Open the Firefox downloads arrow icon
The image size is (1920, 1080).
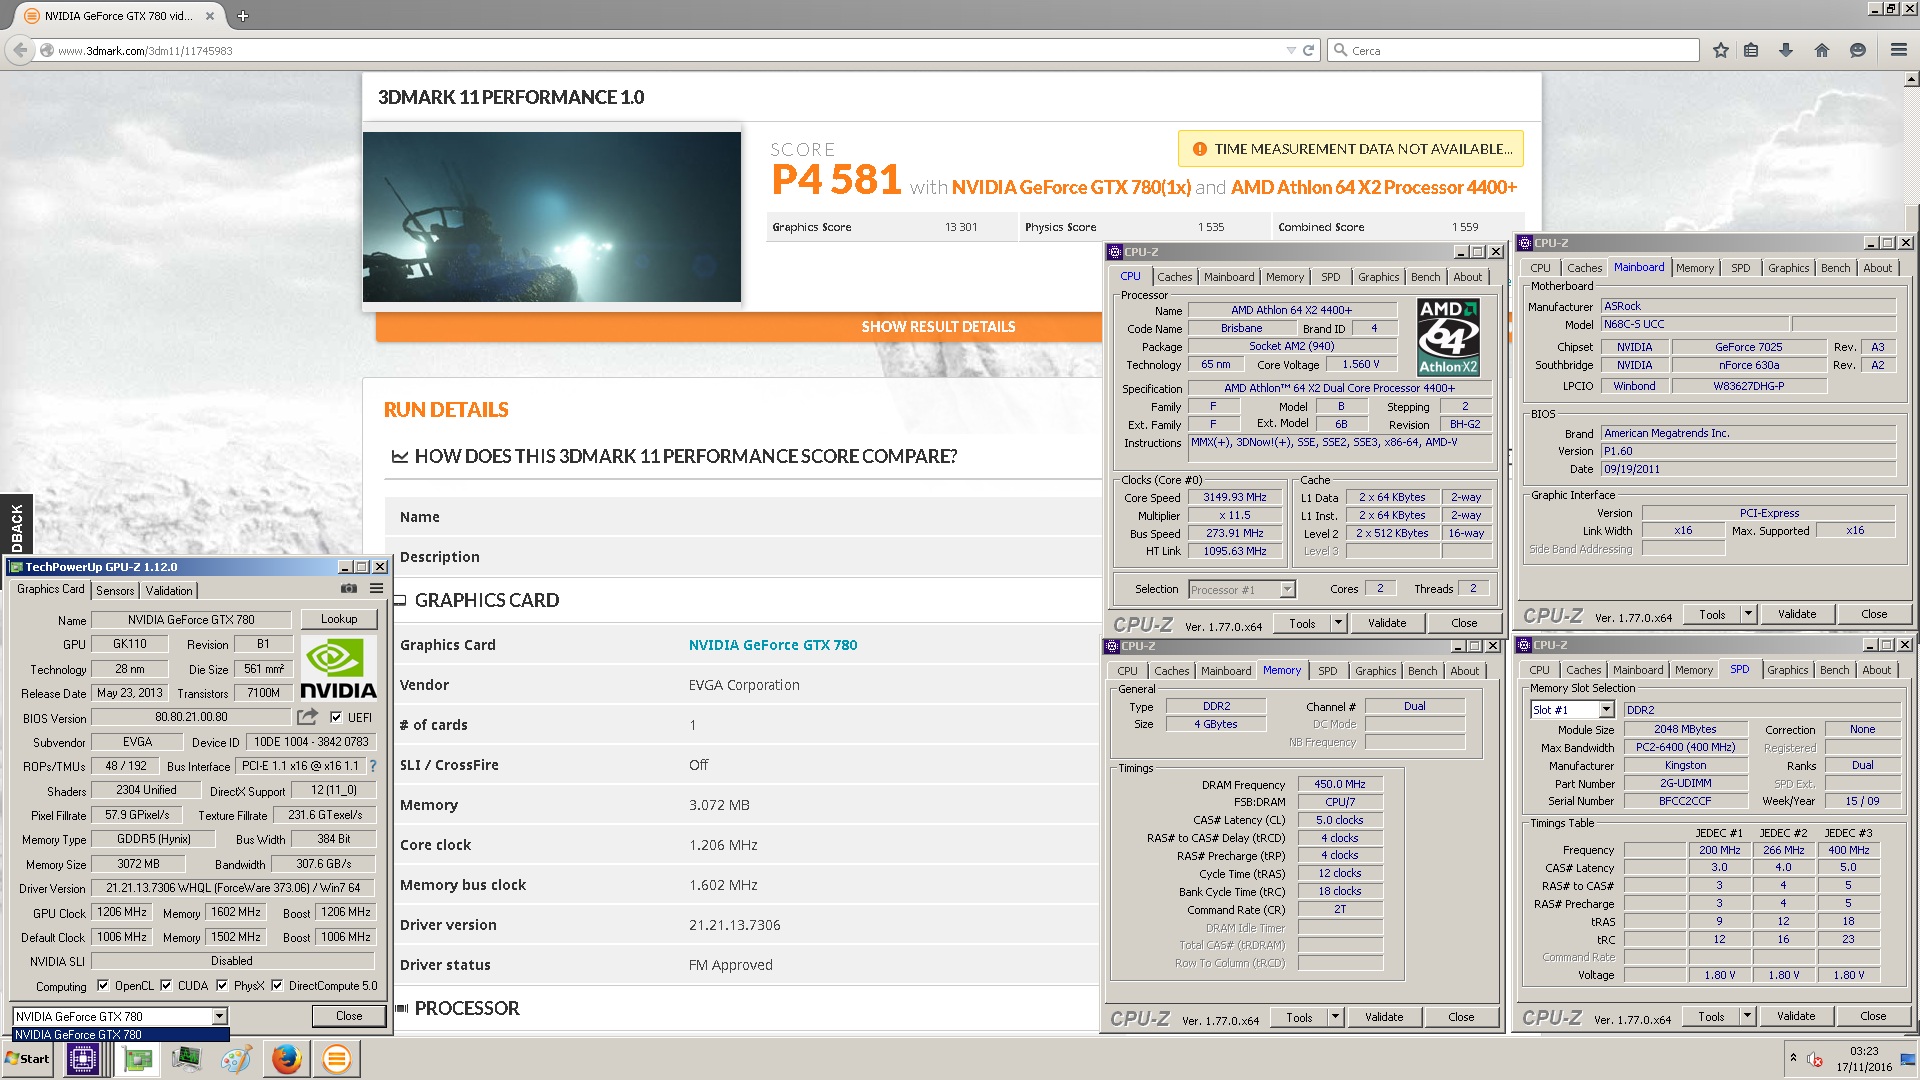click(x=1786, y=50)
